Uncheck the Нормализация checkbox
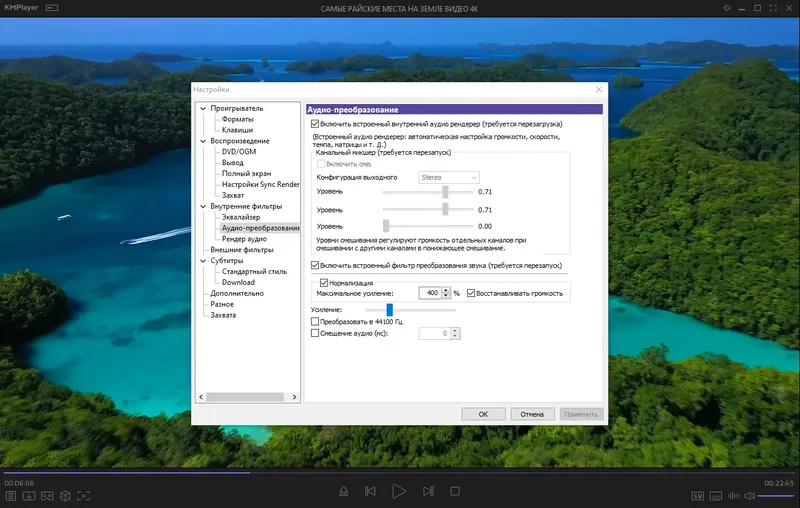Viewport: 800px width, 508px height. 323,283
